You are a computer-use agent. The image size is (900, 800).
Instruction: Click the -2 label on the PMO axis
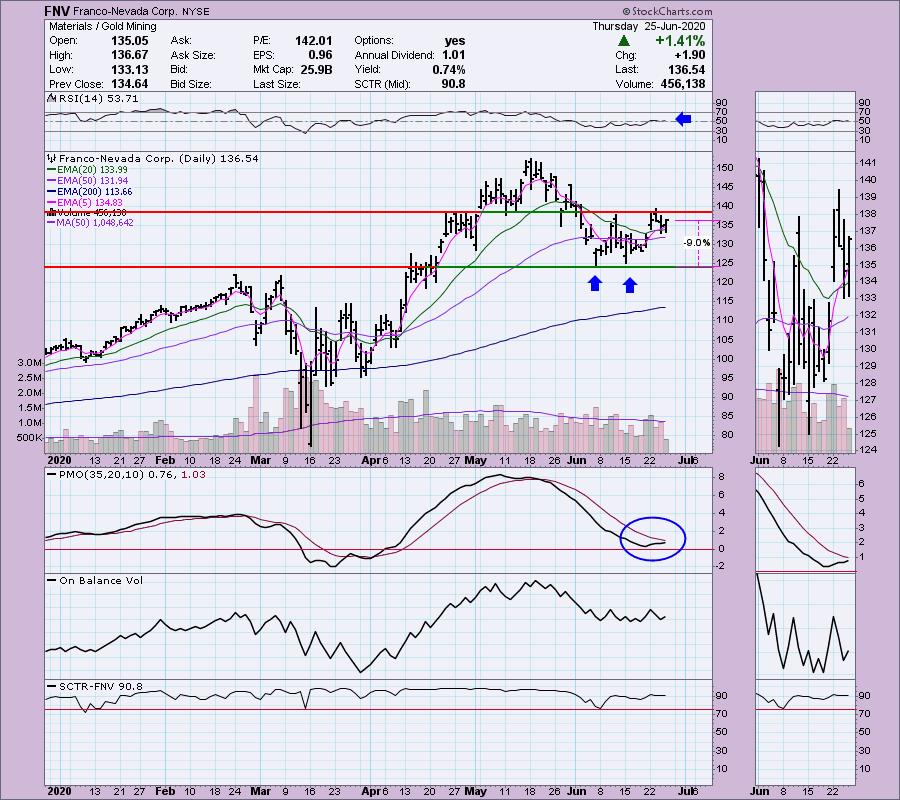point(719,566)
